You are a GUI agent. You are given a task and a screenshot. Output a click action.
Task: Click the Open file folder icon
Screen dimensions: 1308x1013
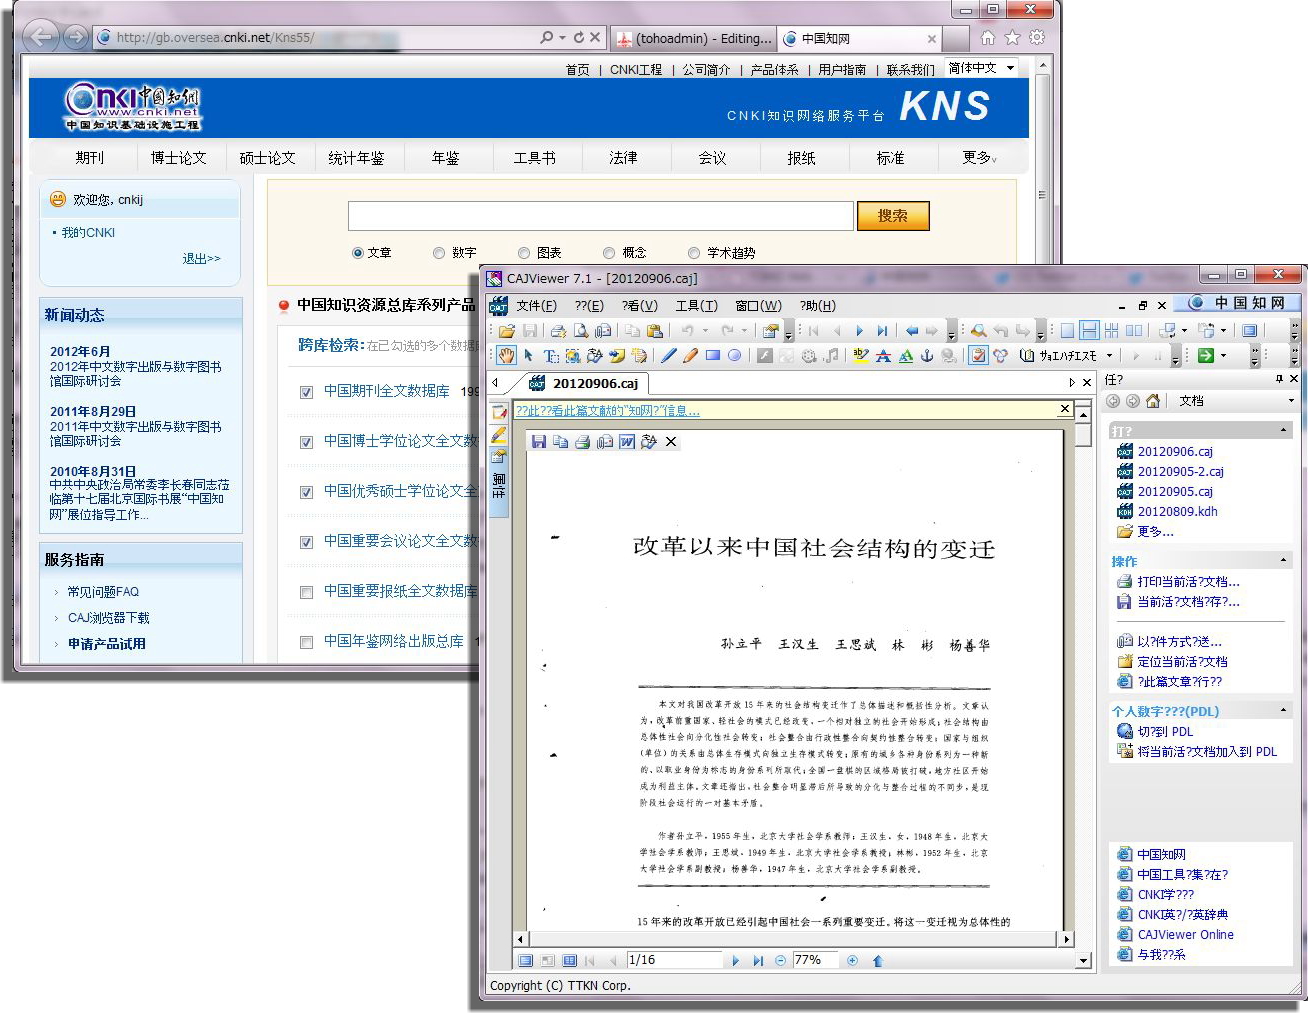(507, 331)
